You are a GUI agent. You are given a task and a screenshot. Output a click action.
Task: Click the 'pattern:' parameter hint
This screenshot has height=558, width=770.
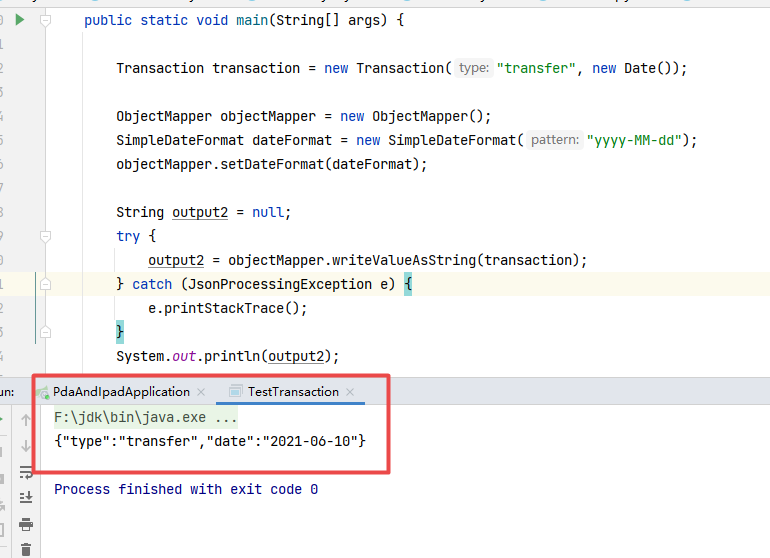pos(555,140)
